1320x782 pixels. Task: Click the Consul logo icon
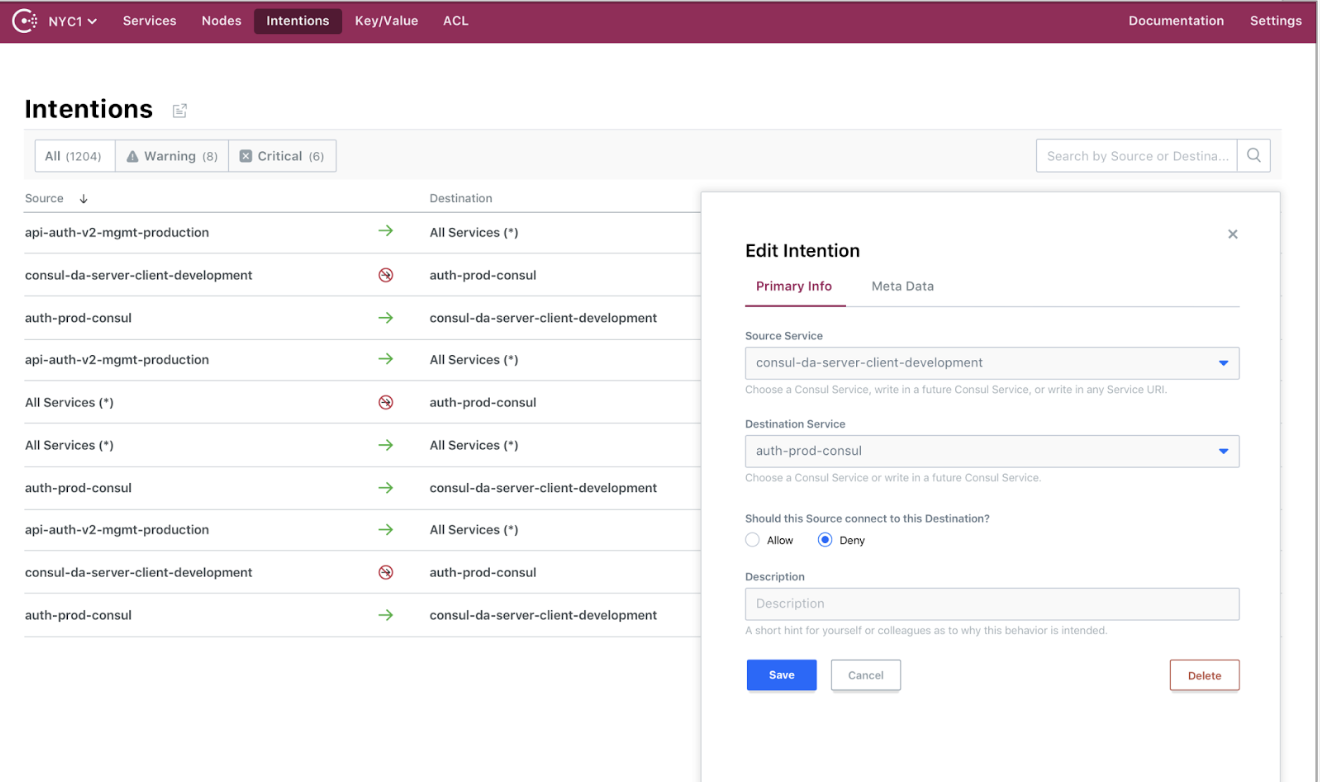(x=24, y=20)
